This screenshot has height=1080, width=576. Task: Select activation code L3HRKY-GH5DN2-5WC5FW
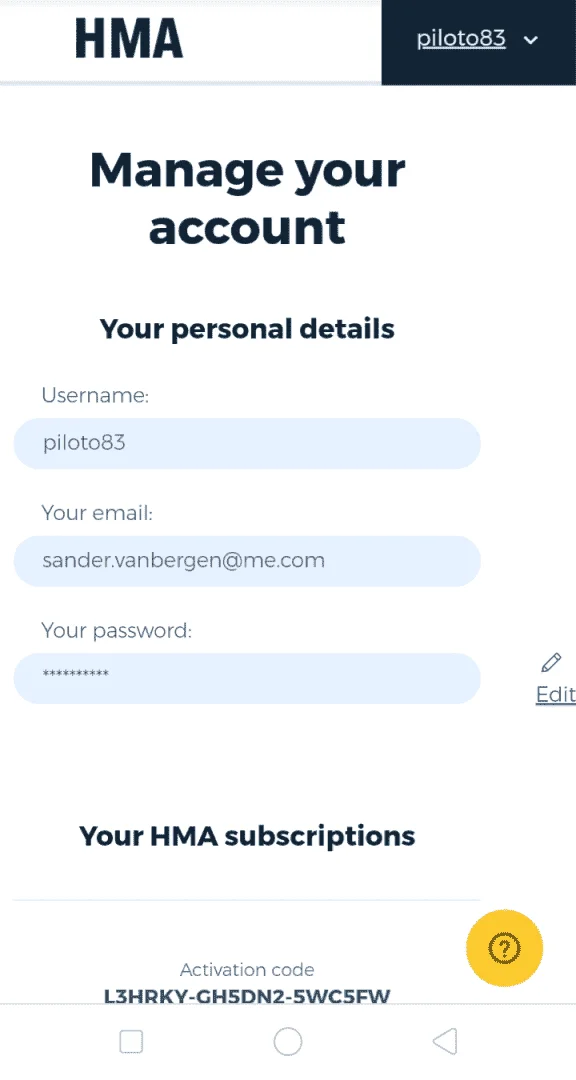click(x=247, y=995)
